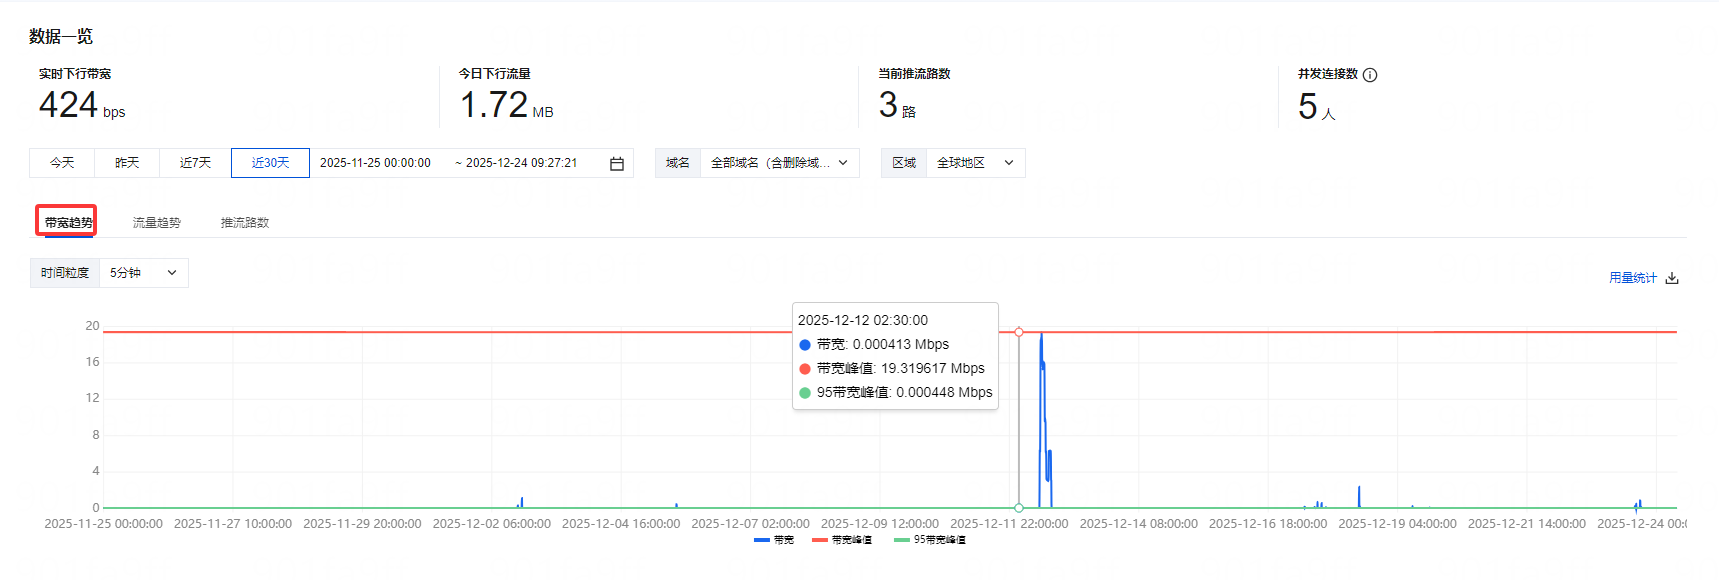Click x-axis label 2025-12-19 04:00:00
This screenshot has height=580, width=1719.
click(1397, 524)
